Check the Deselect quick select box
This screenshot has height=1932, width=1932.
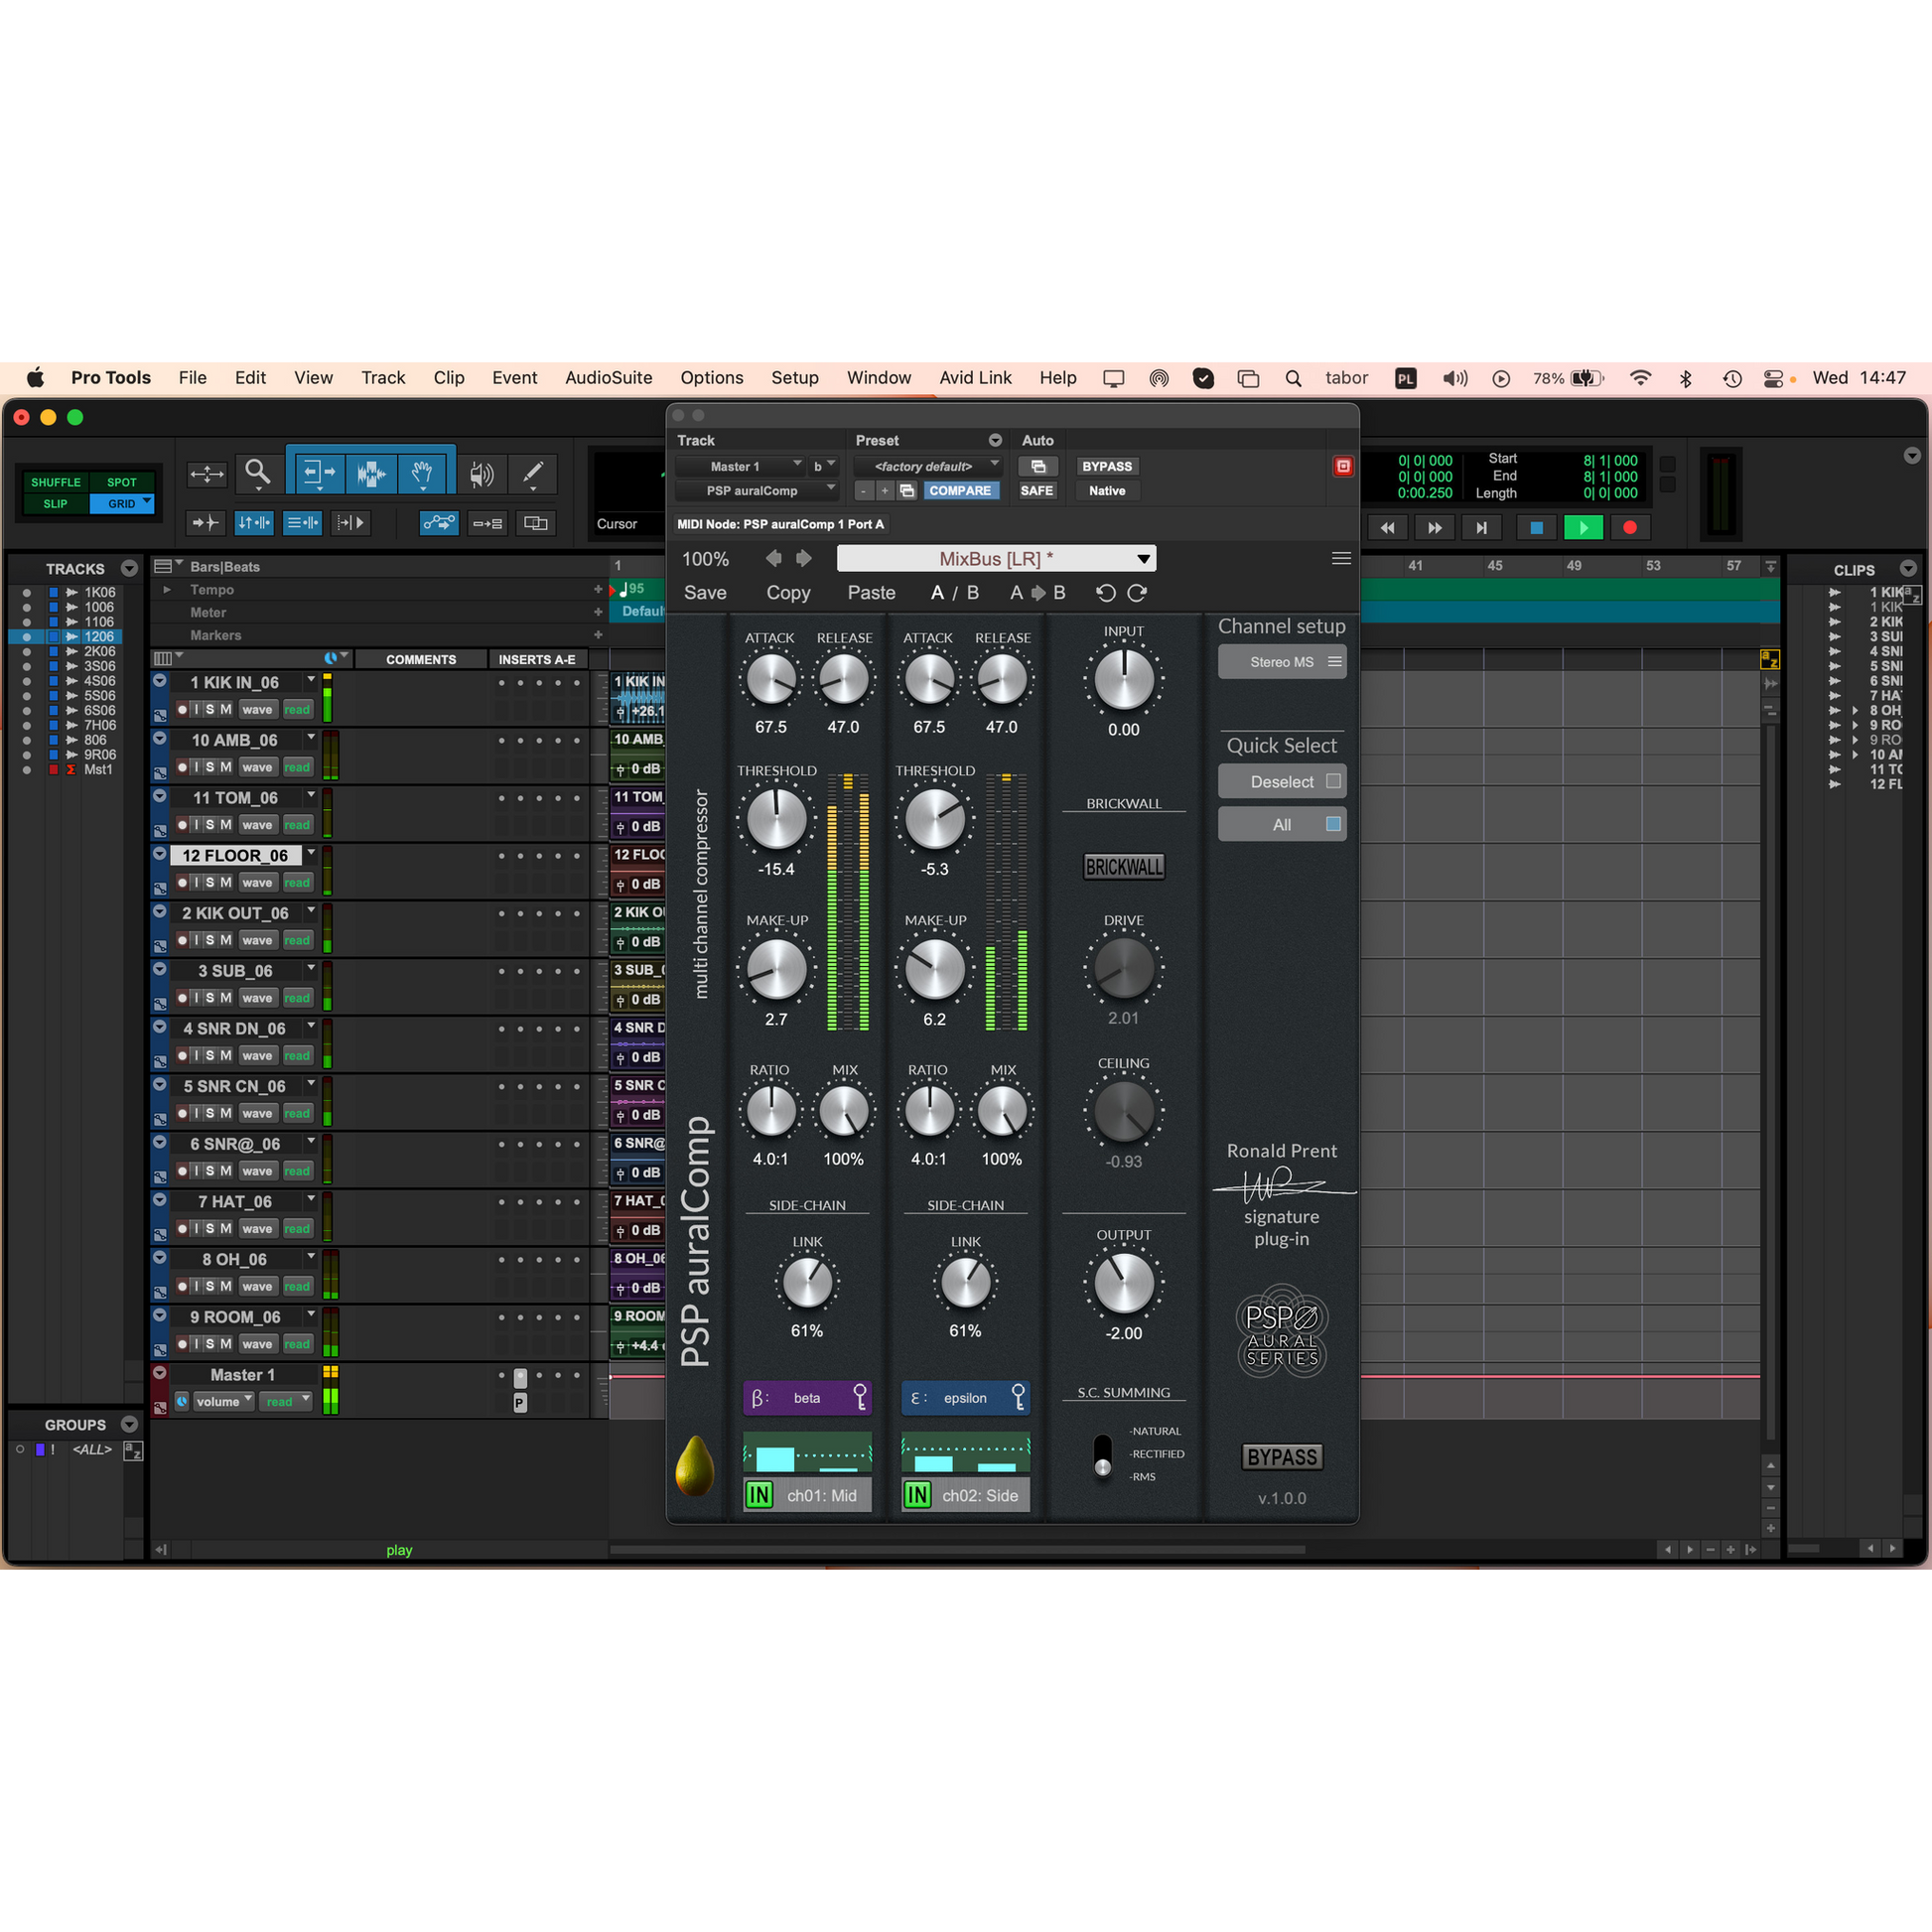(x=1333, y=781)
